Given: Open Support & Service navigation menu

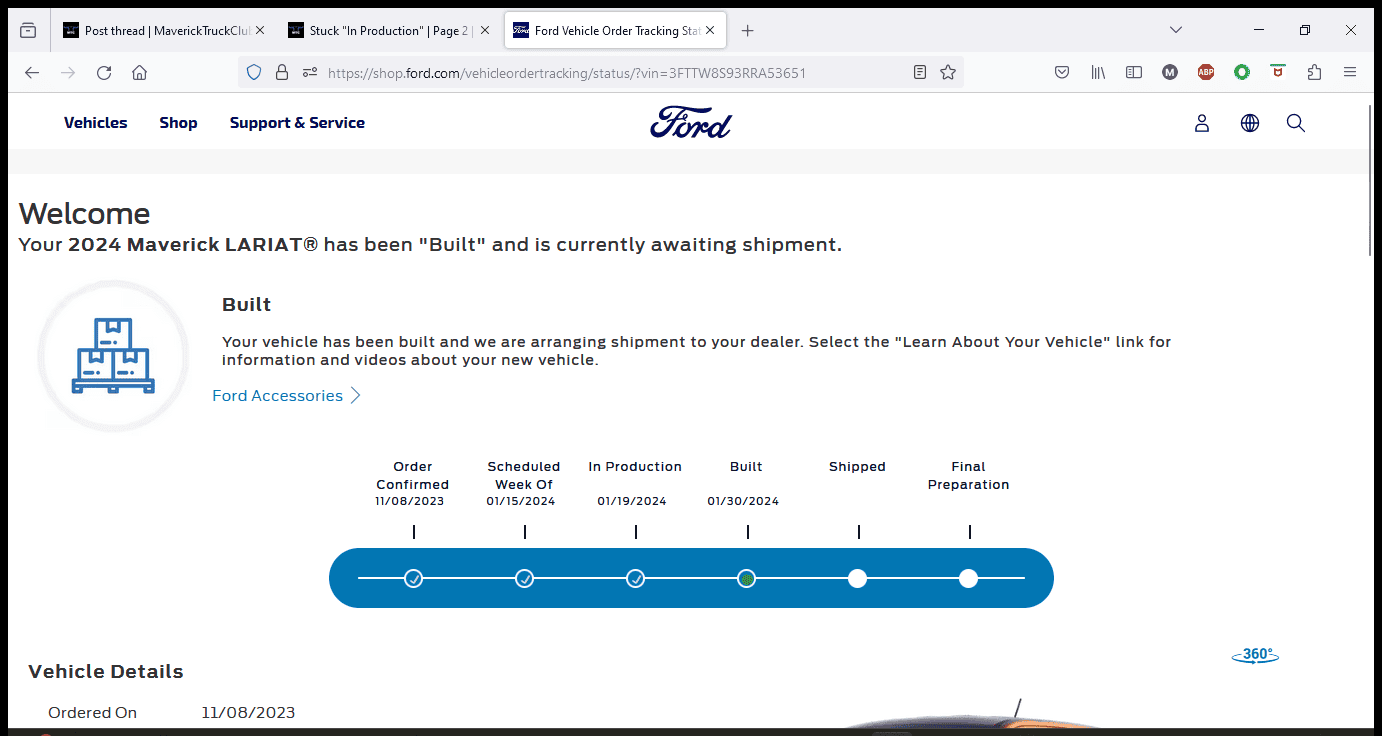Looking at the screenshot, I should pos(297,123).
